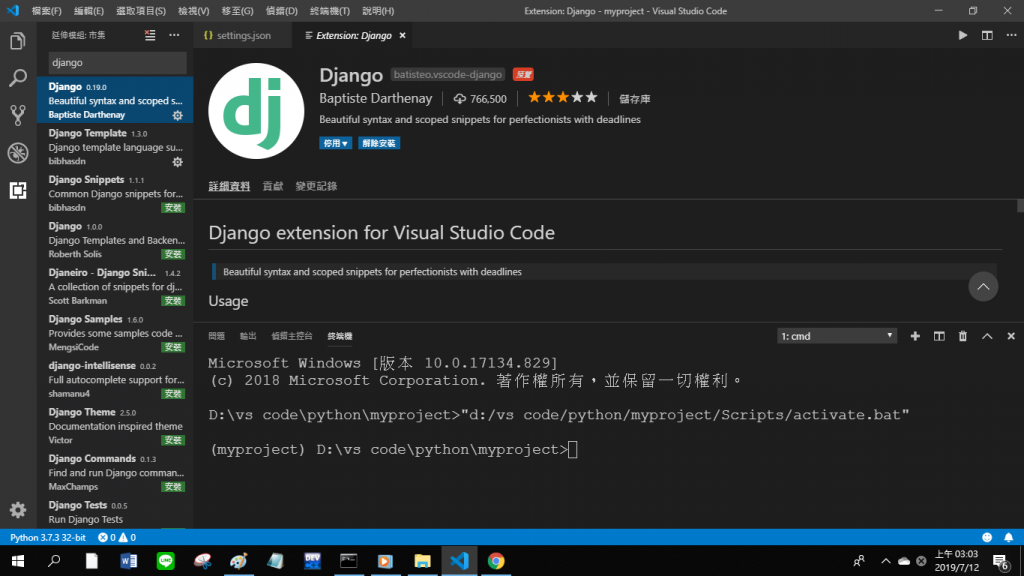The height and width of the screenshot is (576, 1024).
Task: Open the 終端機(T) Terminal menu
Action: pyautogui.click(x=330, y=11)
